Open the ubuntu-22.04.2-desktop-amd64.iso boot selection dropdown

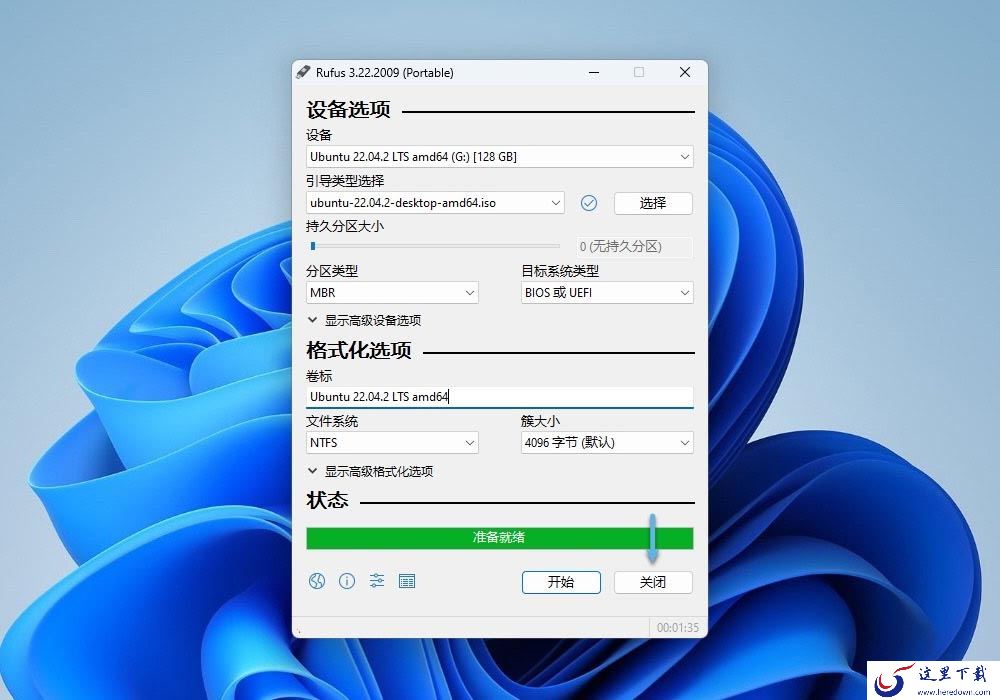[x=435, y=203]
